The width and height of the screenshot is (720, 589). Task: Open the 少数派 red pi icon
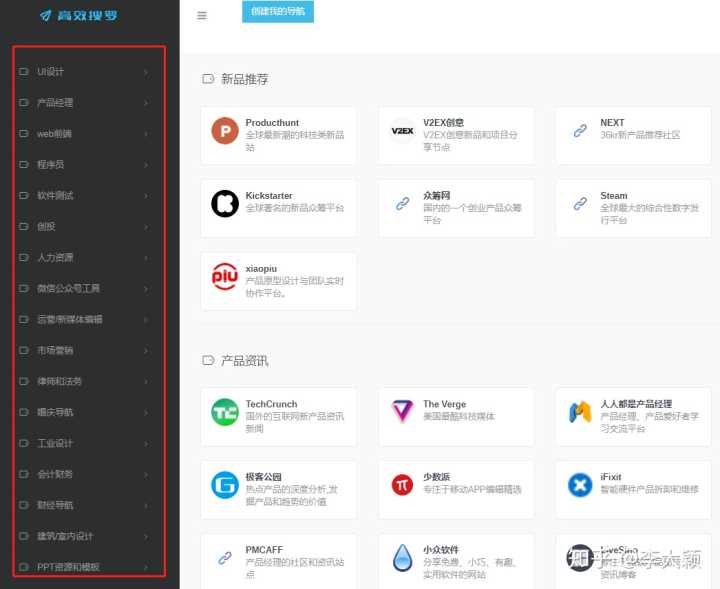click(402, 485)
